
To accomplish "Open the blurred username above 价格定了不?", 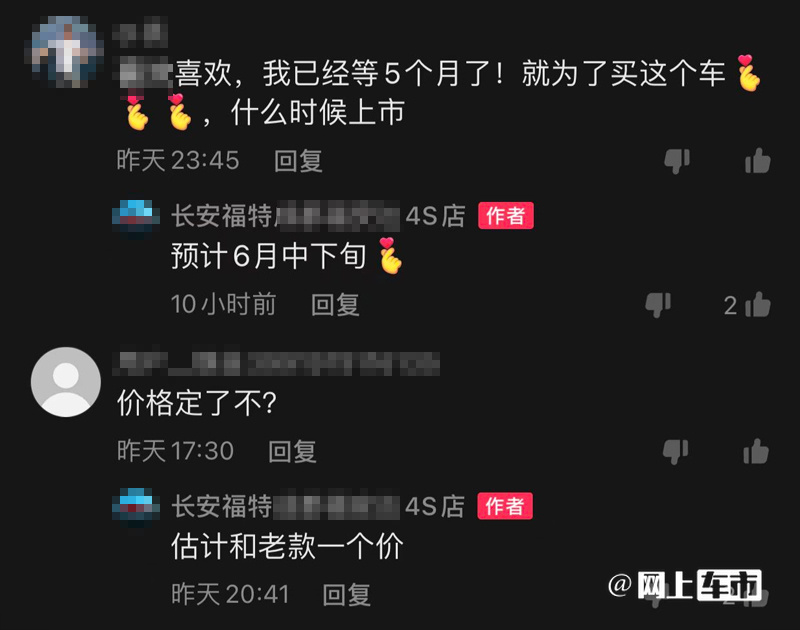I will point(278,363).
